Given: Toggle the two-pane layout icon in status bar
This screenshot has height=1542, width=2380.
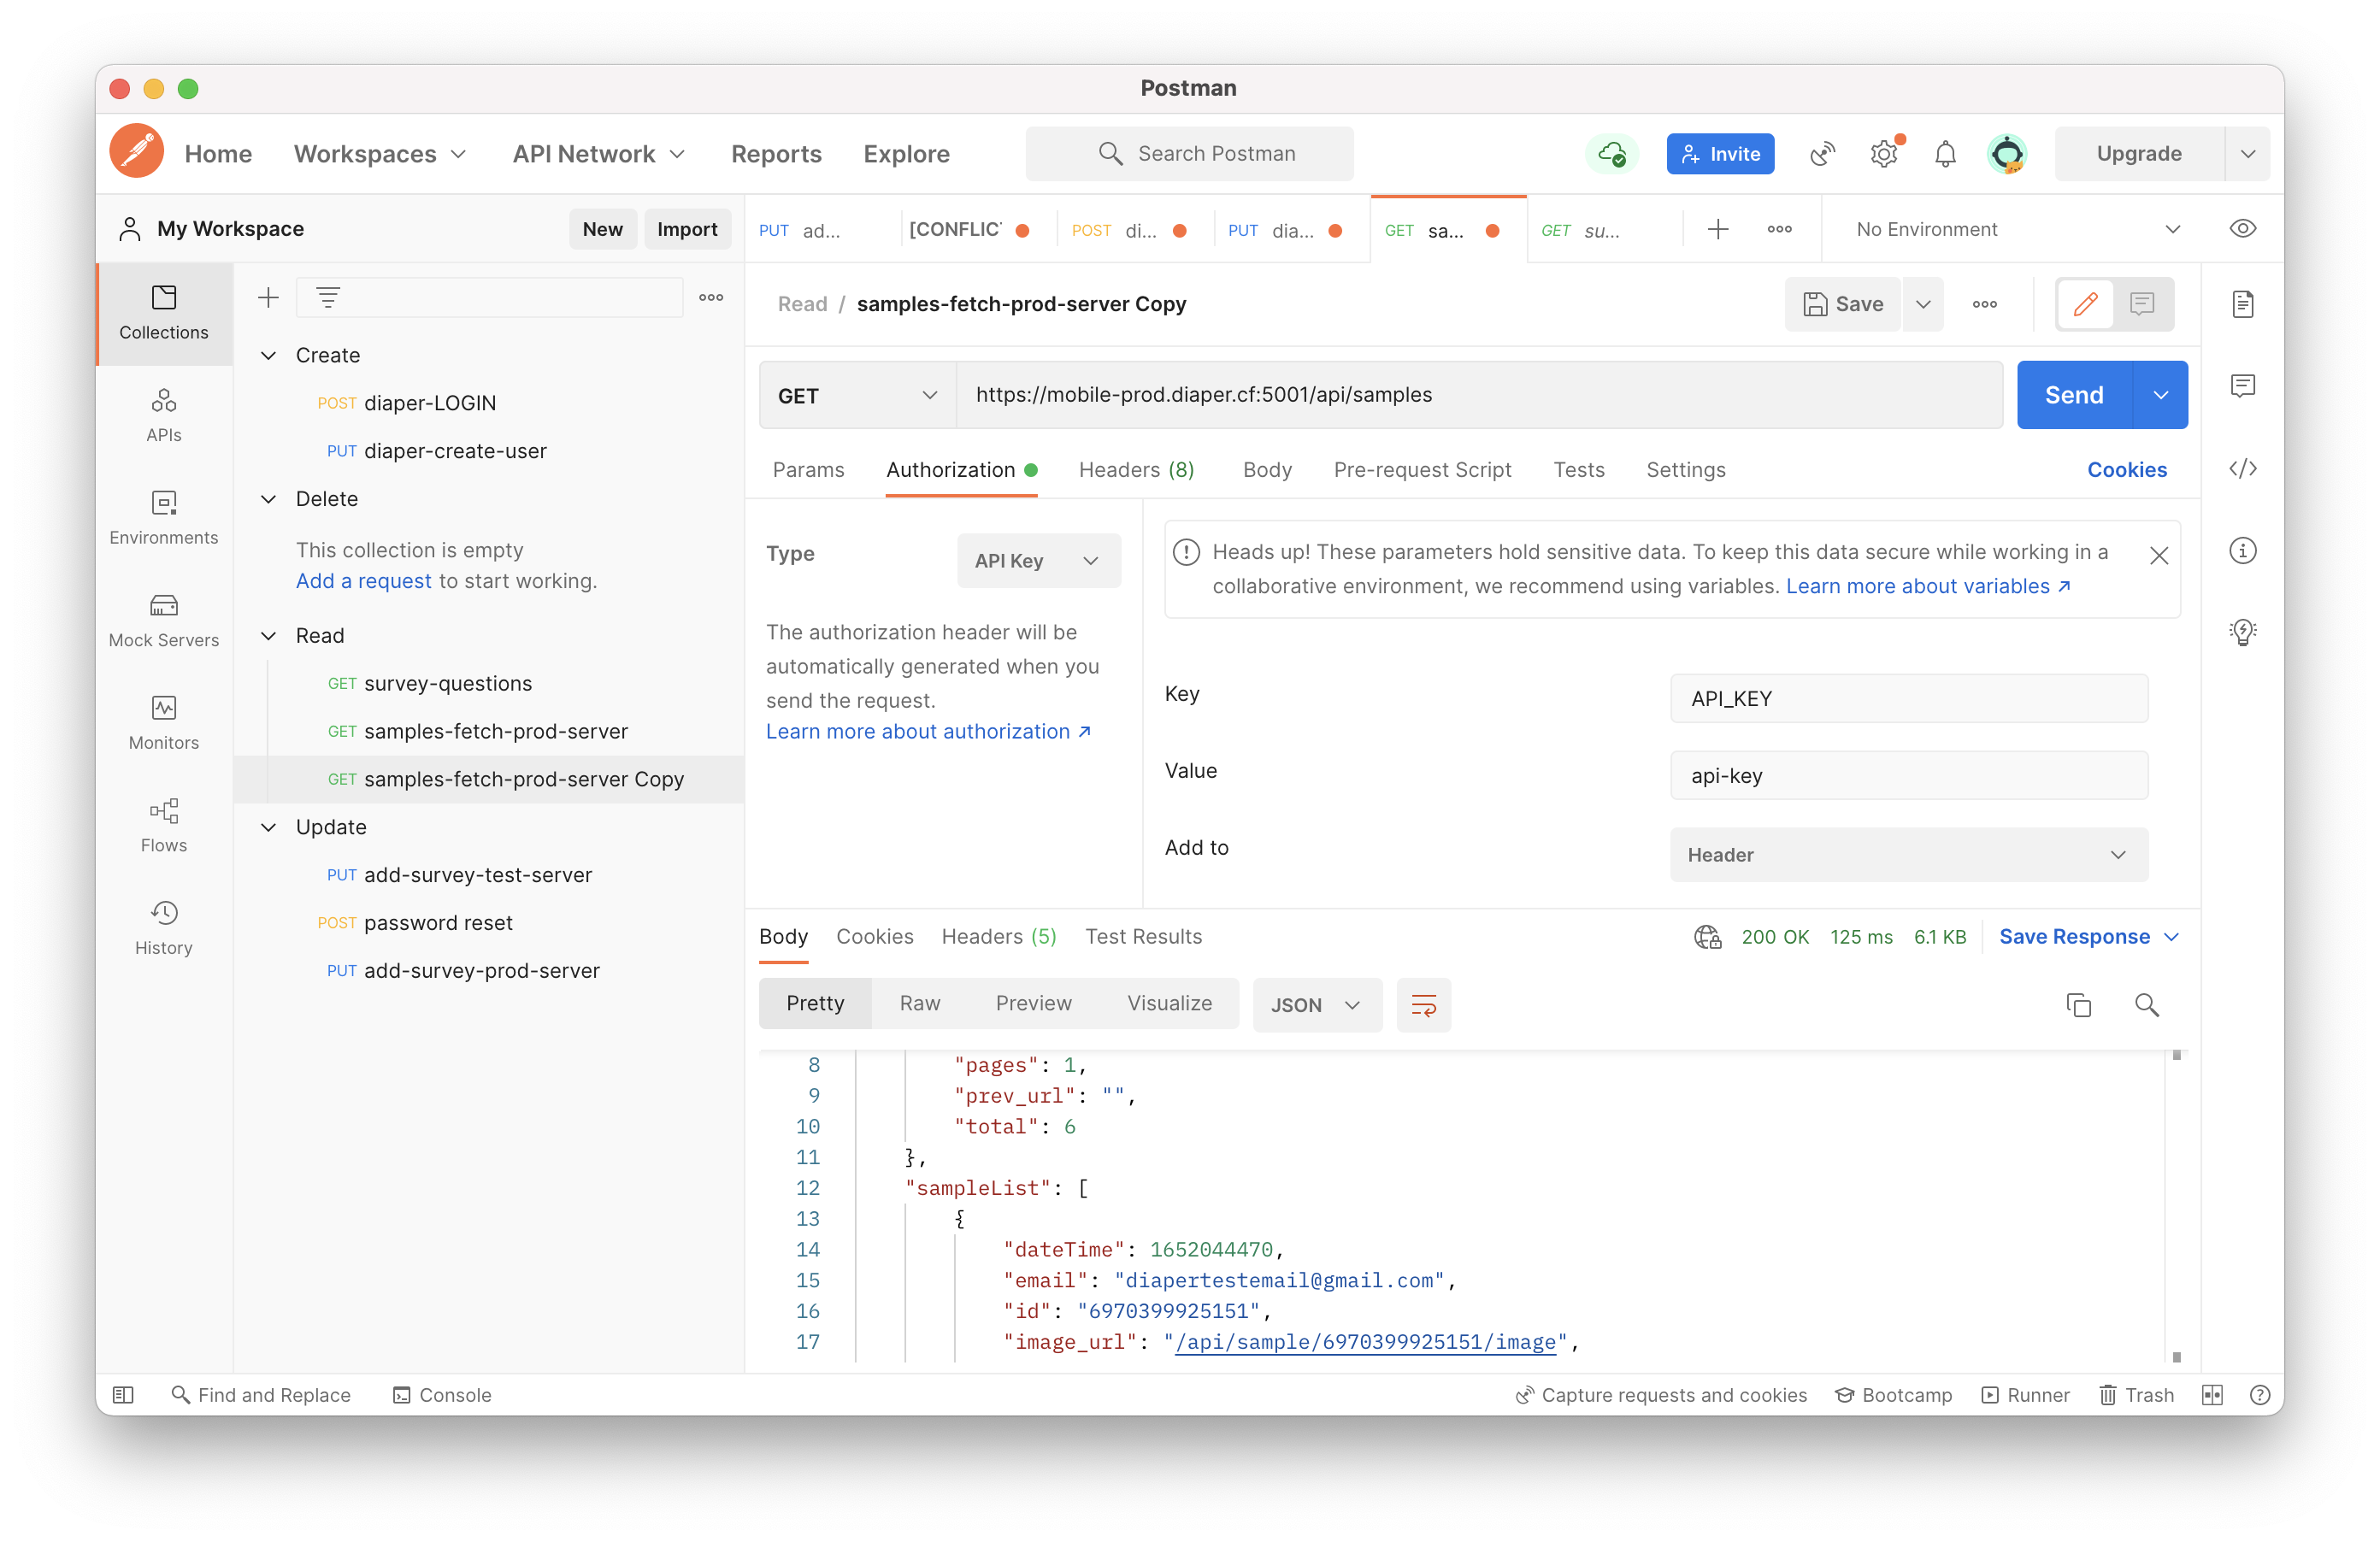Looking at the screenshot, I should click(x=2211, y=1394).
